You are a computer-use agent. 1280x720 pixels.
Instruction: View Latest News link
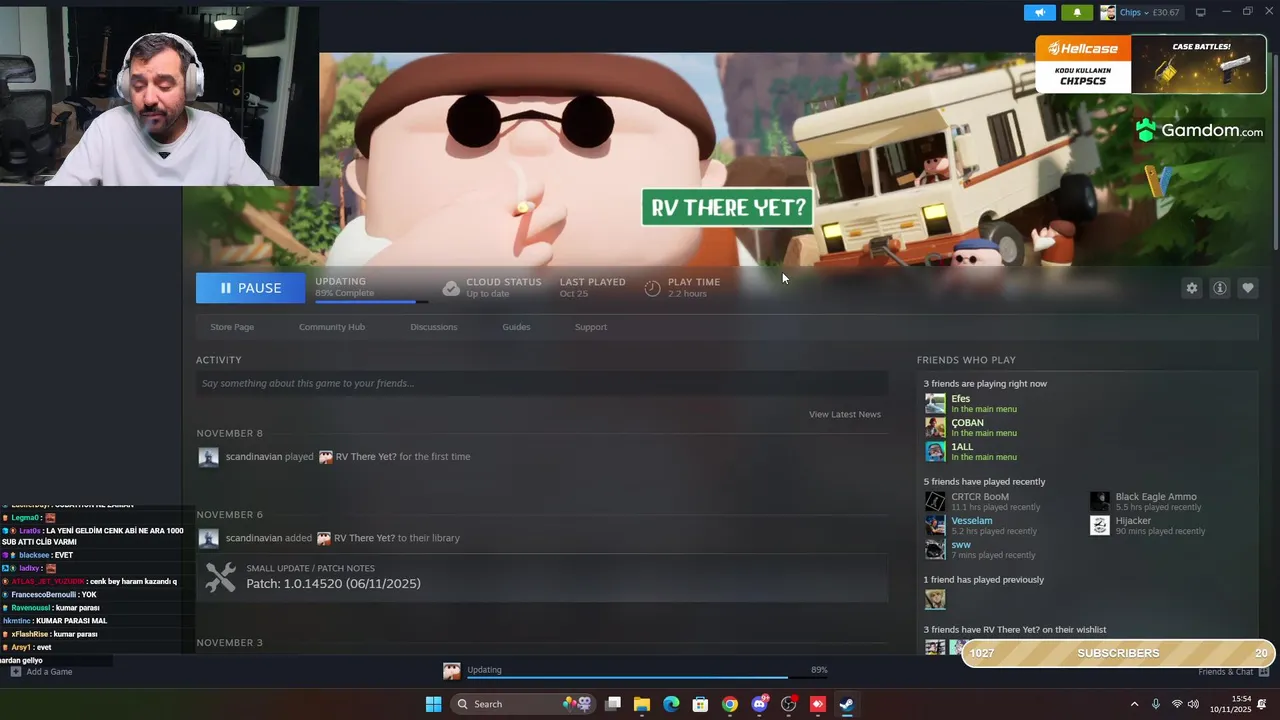[x=845, y=414]
